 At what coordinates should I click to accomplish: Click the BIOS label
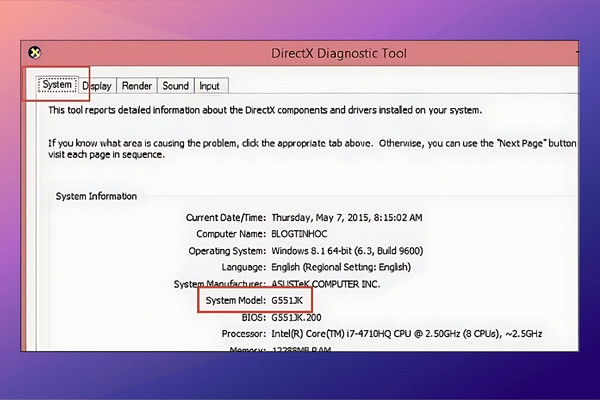point(254,317)
